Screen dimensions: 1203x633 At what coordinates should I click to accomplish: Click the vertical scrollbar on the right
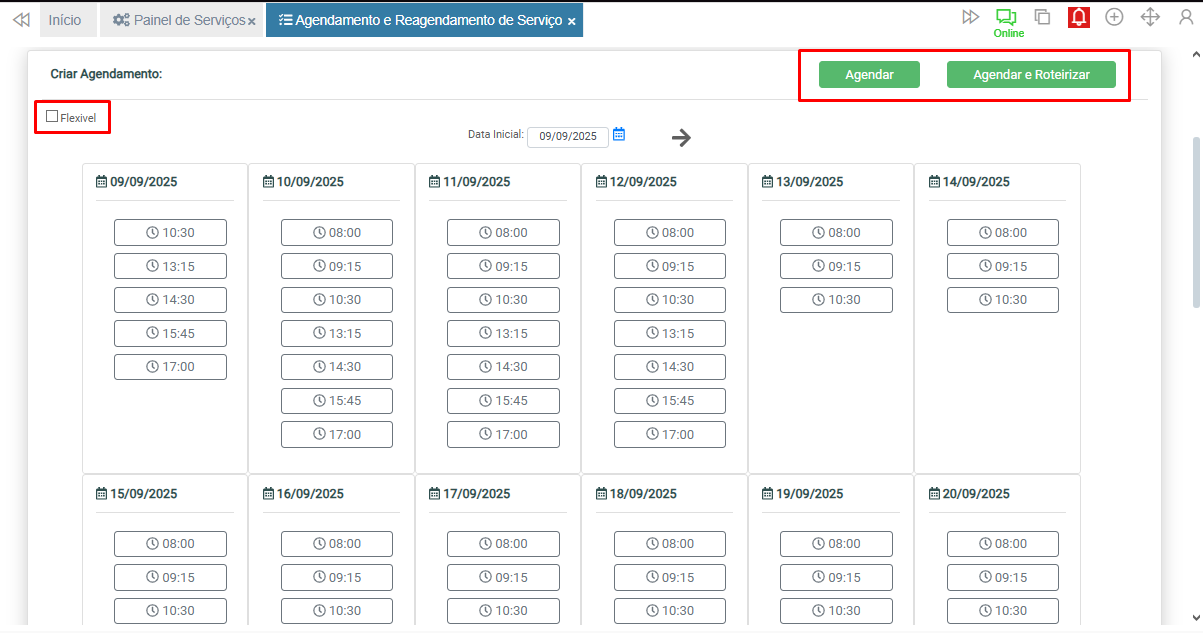[1196, 220]
